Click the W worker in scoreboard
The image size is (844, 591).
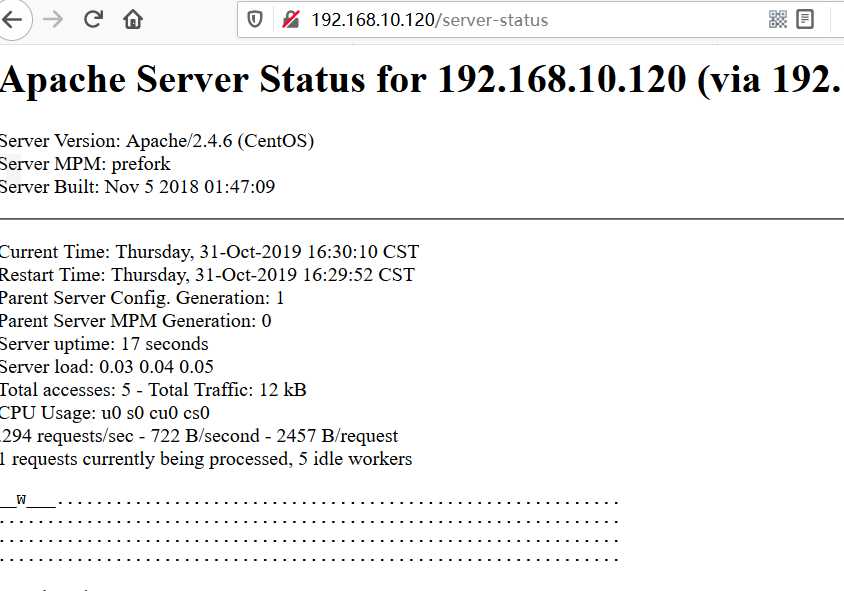(21, 500)
